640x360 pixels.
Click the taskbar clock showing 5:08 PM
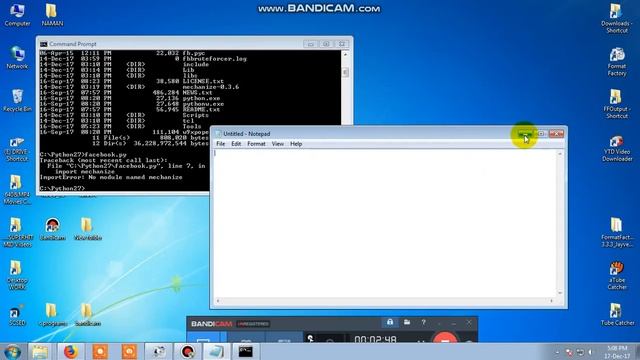(617, 352)
